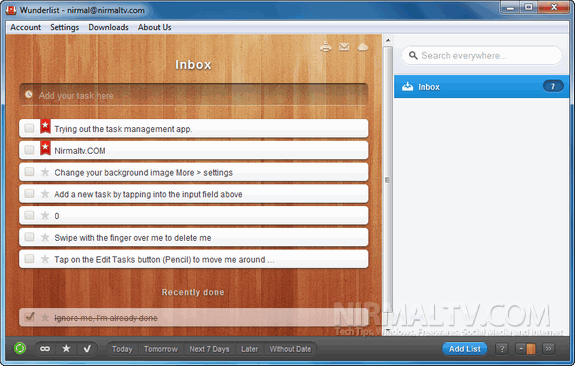Select the 'Nirmaltv.COM' task text
The width and height of the screenshot is (575, 366).
pos(80,151)
